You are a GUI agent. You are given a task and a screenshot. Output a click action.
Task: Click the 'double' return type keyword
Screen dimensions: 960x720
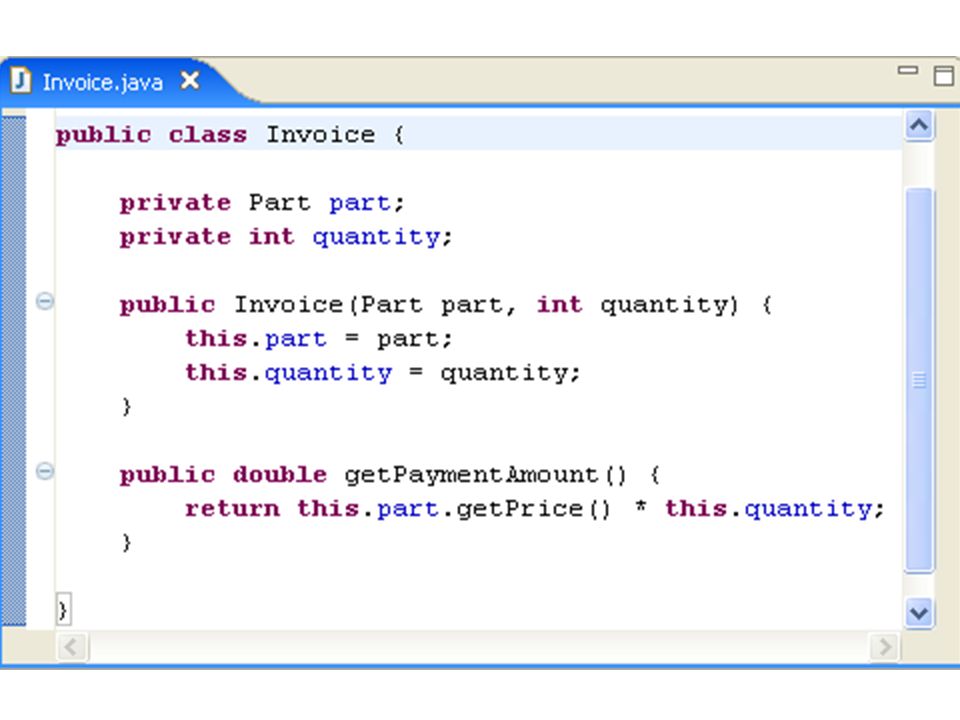[280, 474]
